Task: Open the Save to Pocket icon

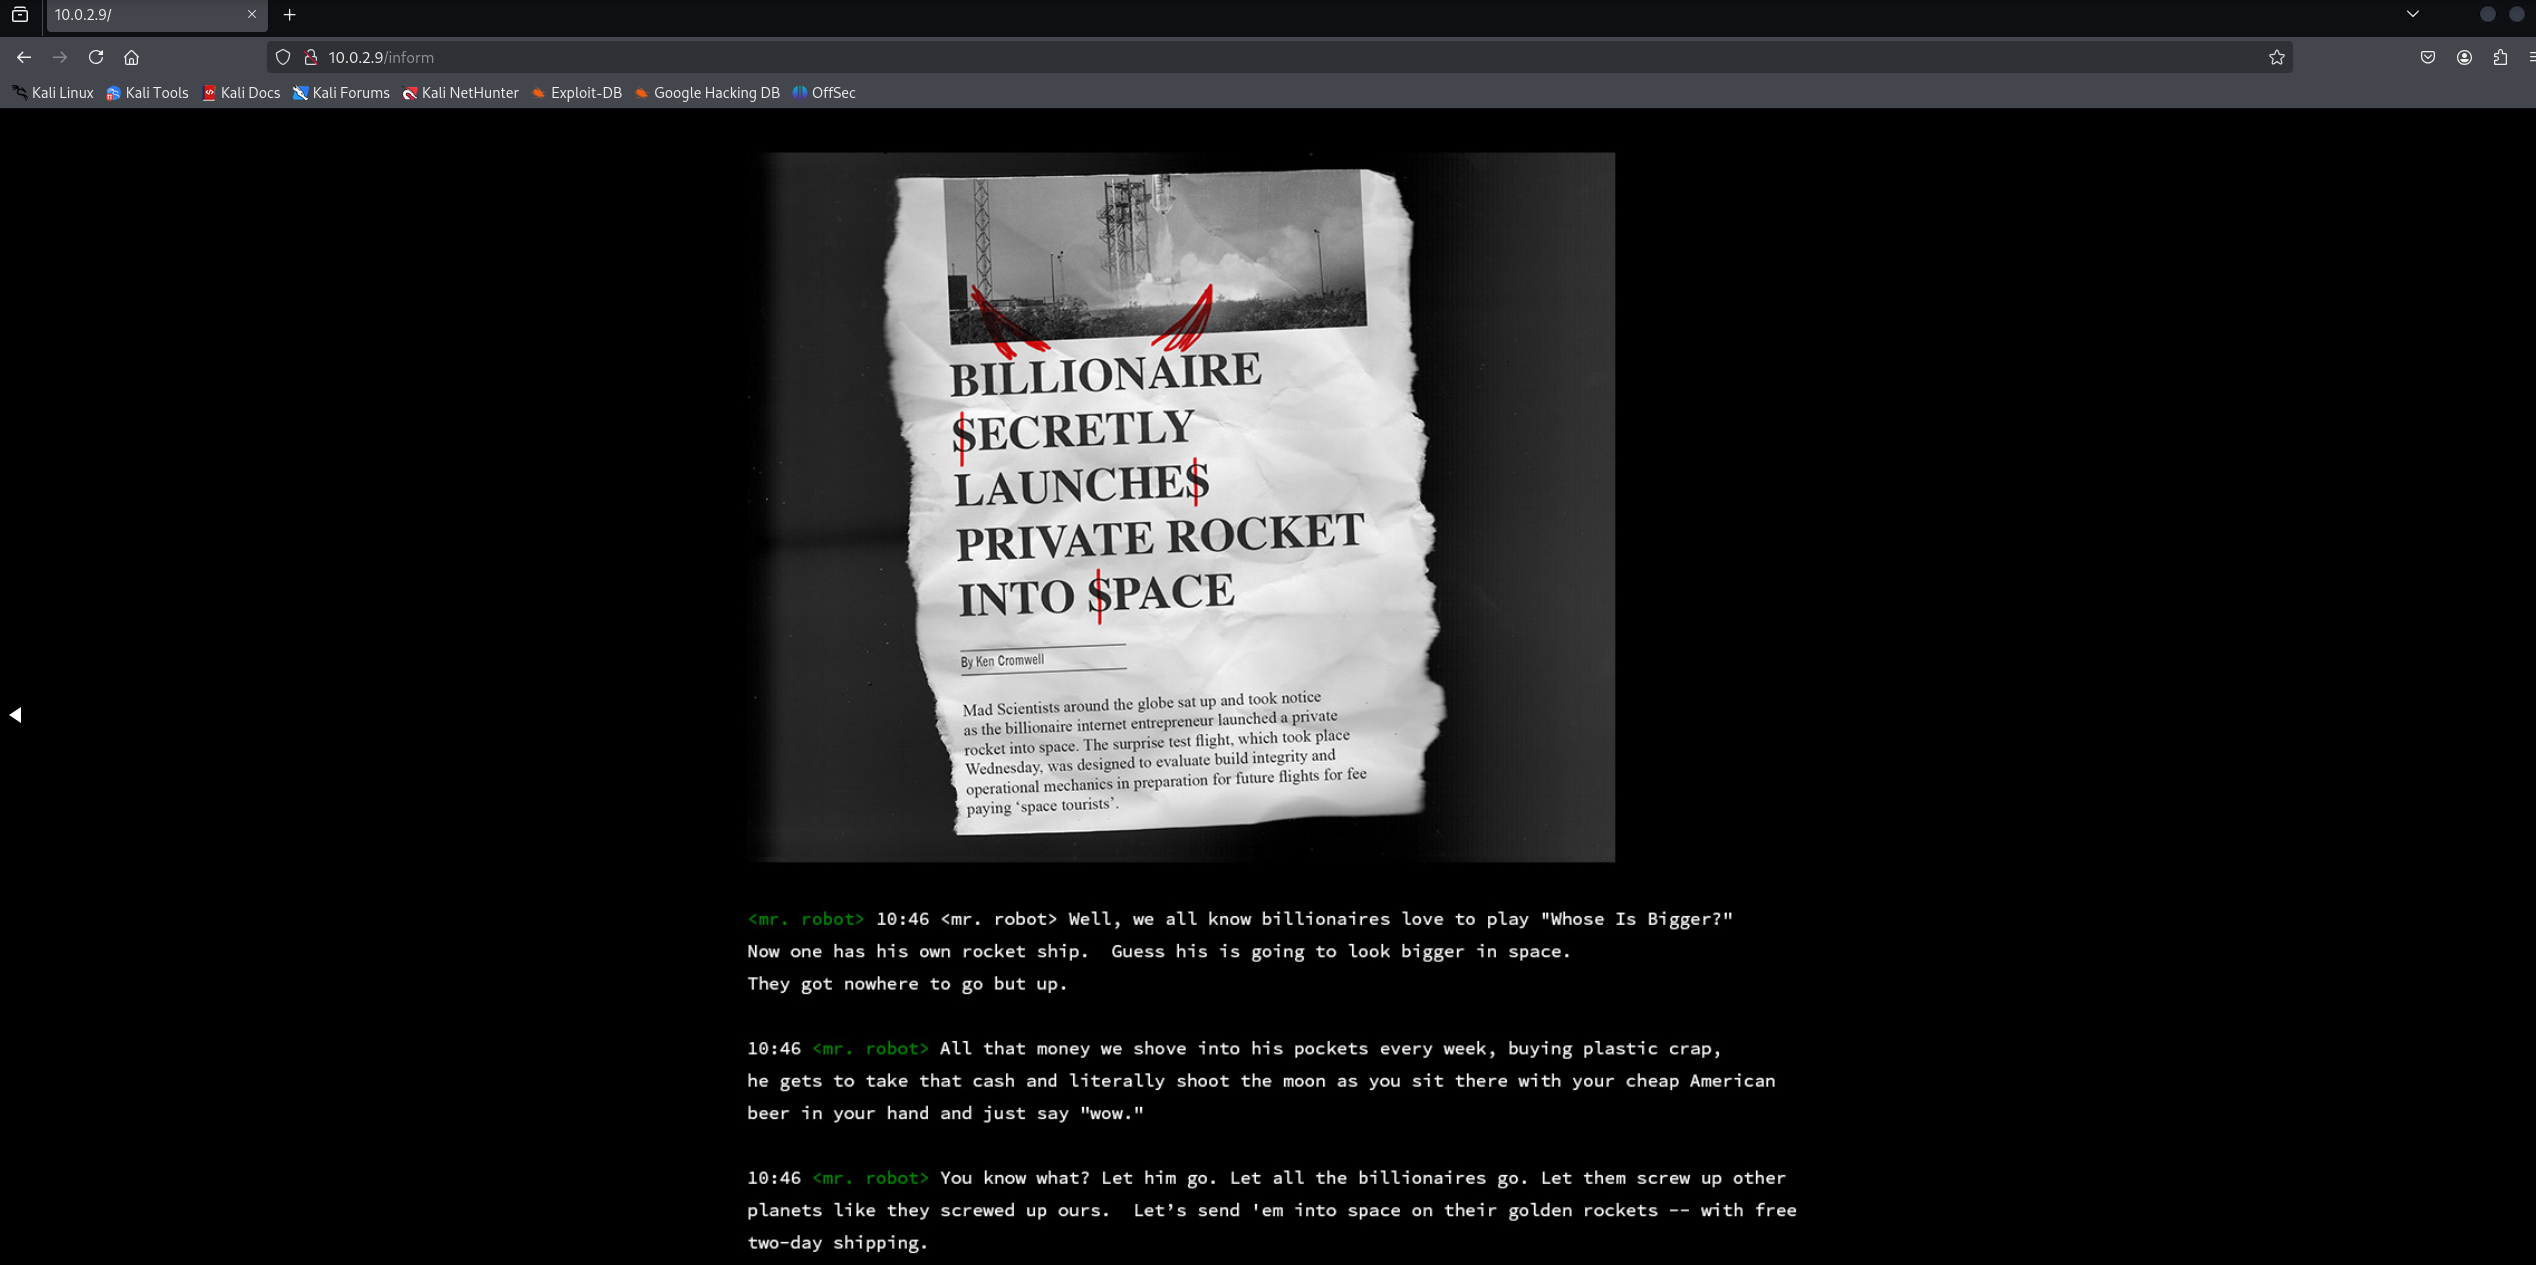Action: tap(2428, 57)
